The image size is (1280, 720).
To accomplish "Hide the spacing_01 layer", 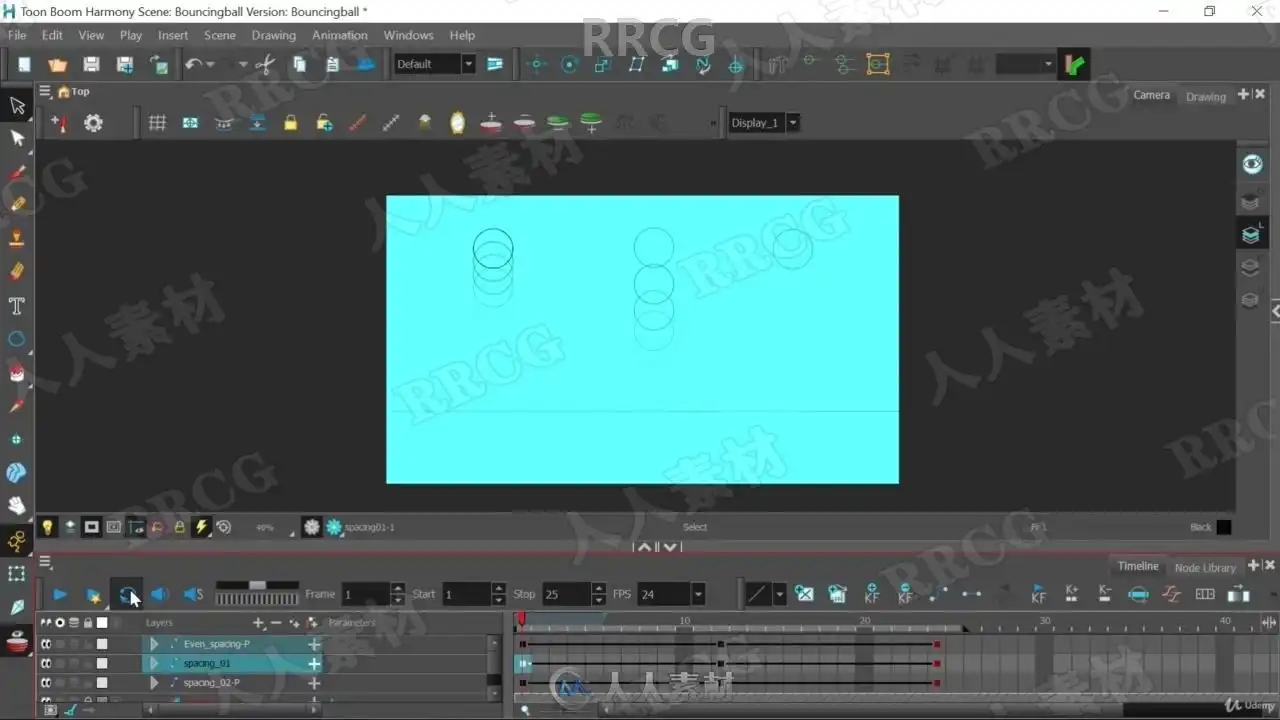I will [x=45, y=663].
